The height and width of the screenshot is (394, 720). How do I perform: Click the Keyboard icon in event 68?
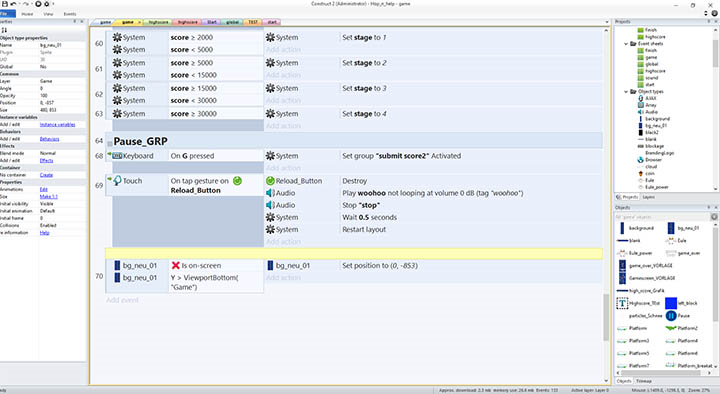tap(118, 156)
